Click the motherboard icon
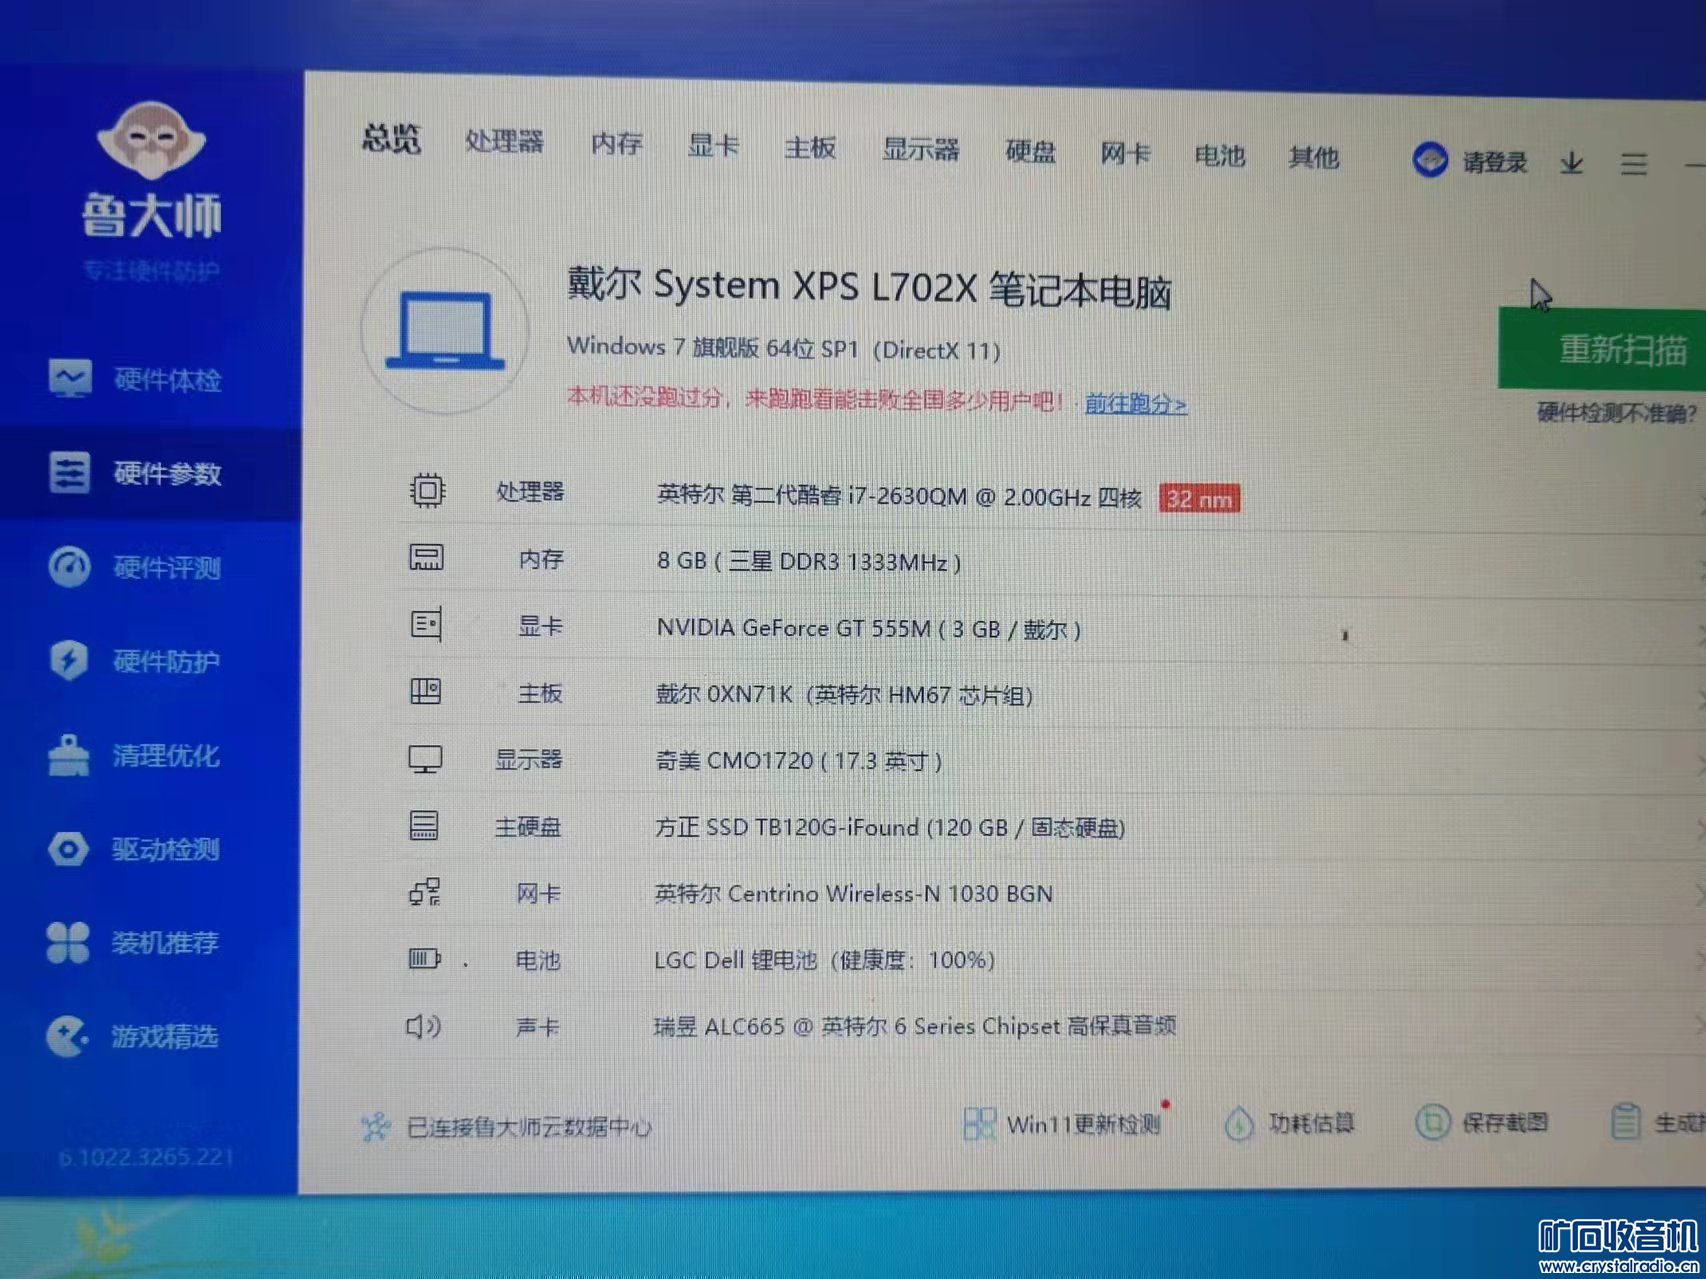This screenshot has height=1279, width=1706. 425,691
